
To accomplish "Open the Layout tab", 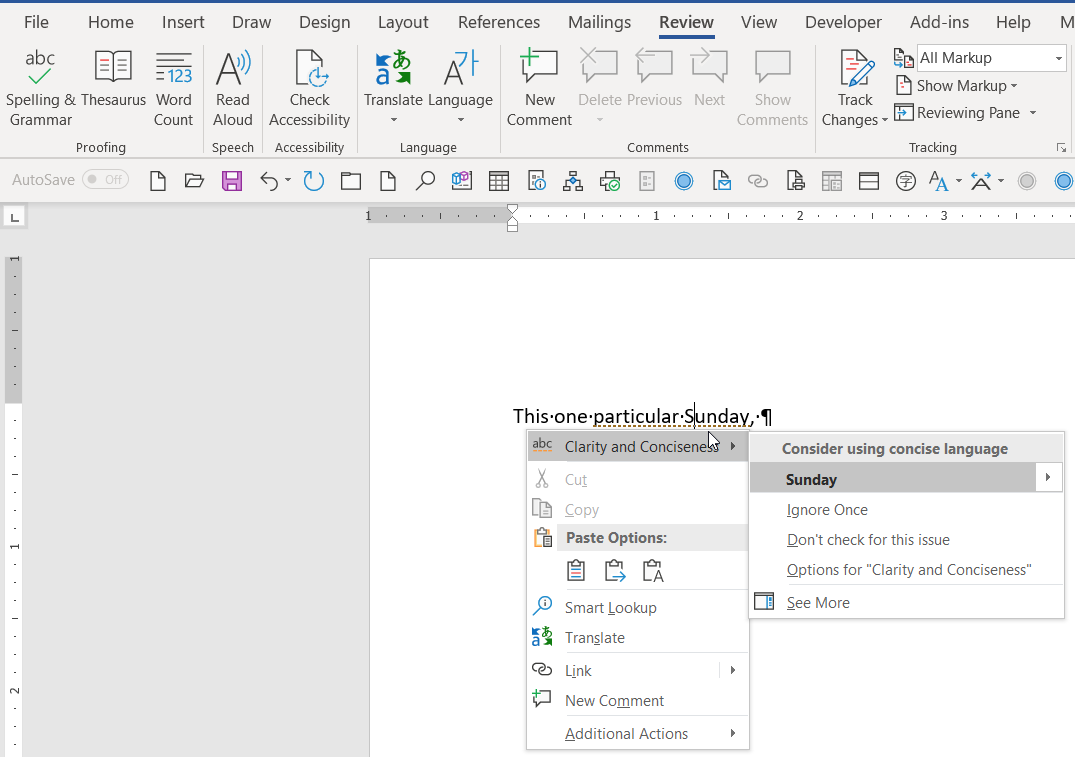I will coord(403,22).
